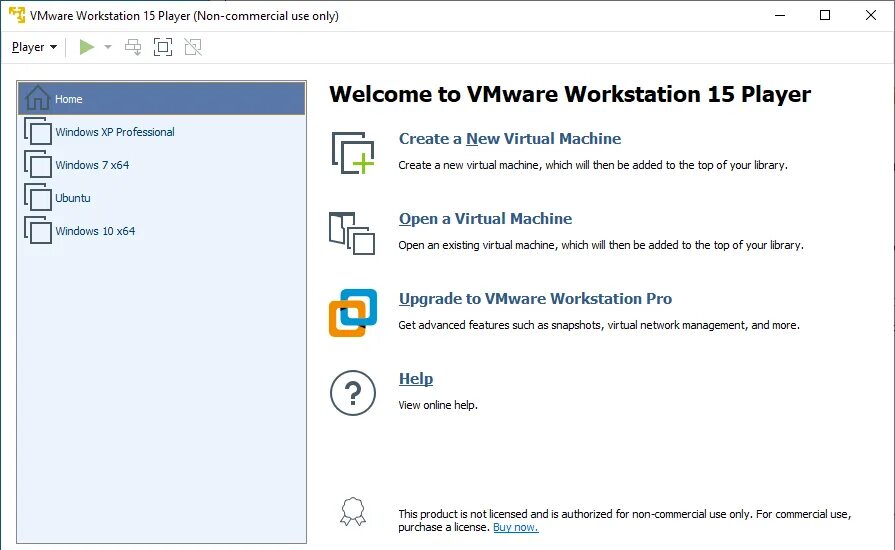Click the Help question mark icon

[353, 393]
